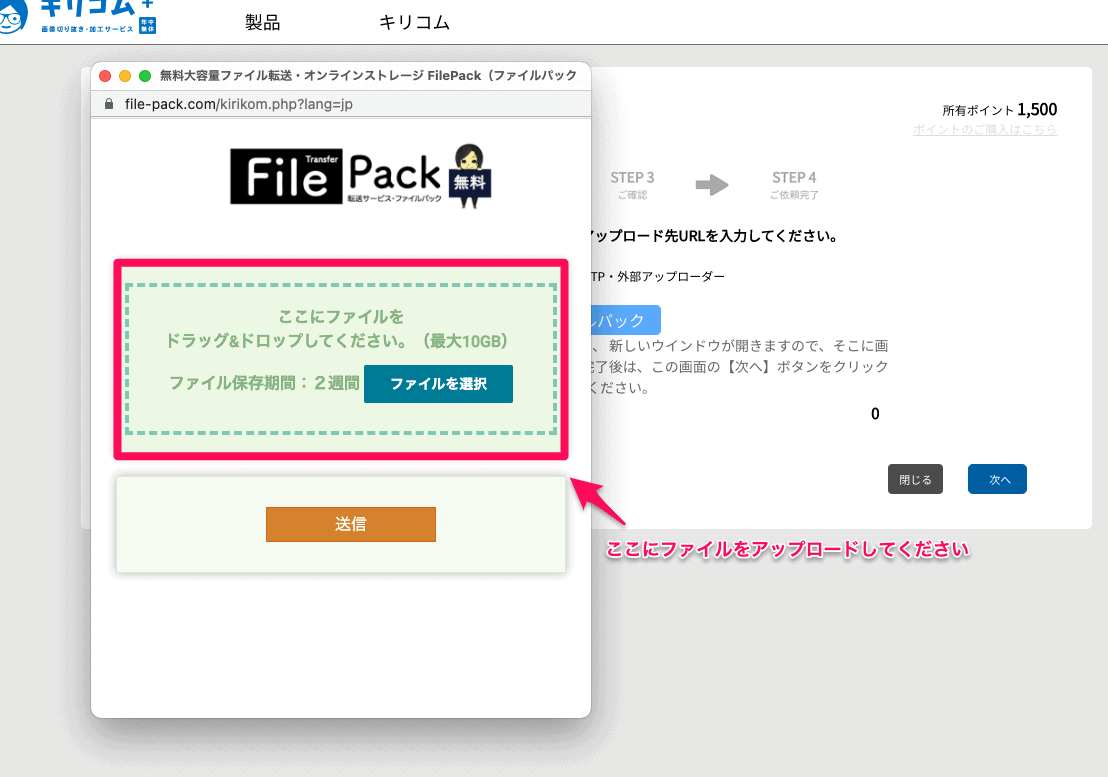Click the ファイル保存期間：2週間 text
Screen dimensions: 1108x777
click(264, 383)
